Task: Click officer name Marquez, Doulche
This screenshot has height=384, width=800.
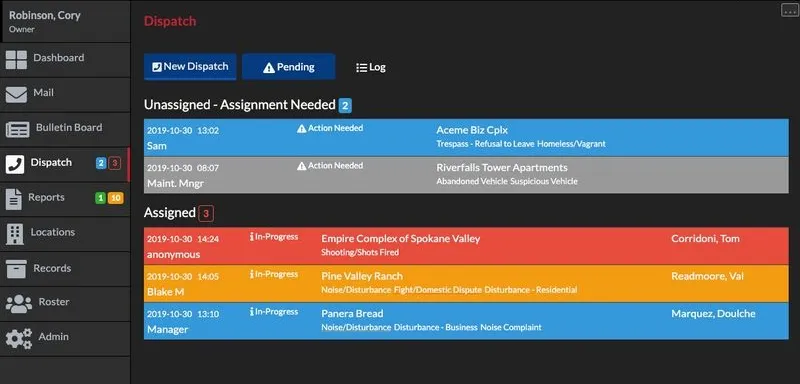Action: (x=713, y=314)
